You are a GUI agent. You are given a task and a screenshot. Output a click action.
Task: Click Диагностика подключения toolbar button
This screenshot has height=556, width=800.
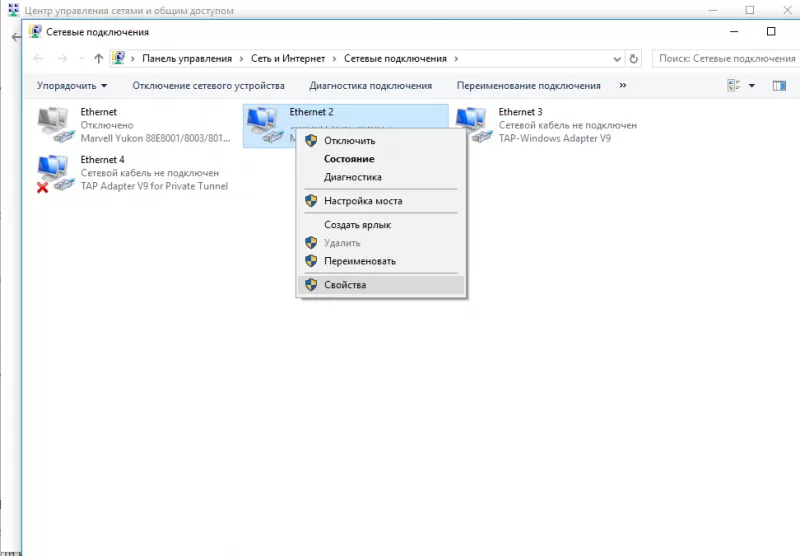click(370, 86)
